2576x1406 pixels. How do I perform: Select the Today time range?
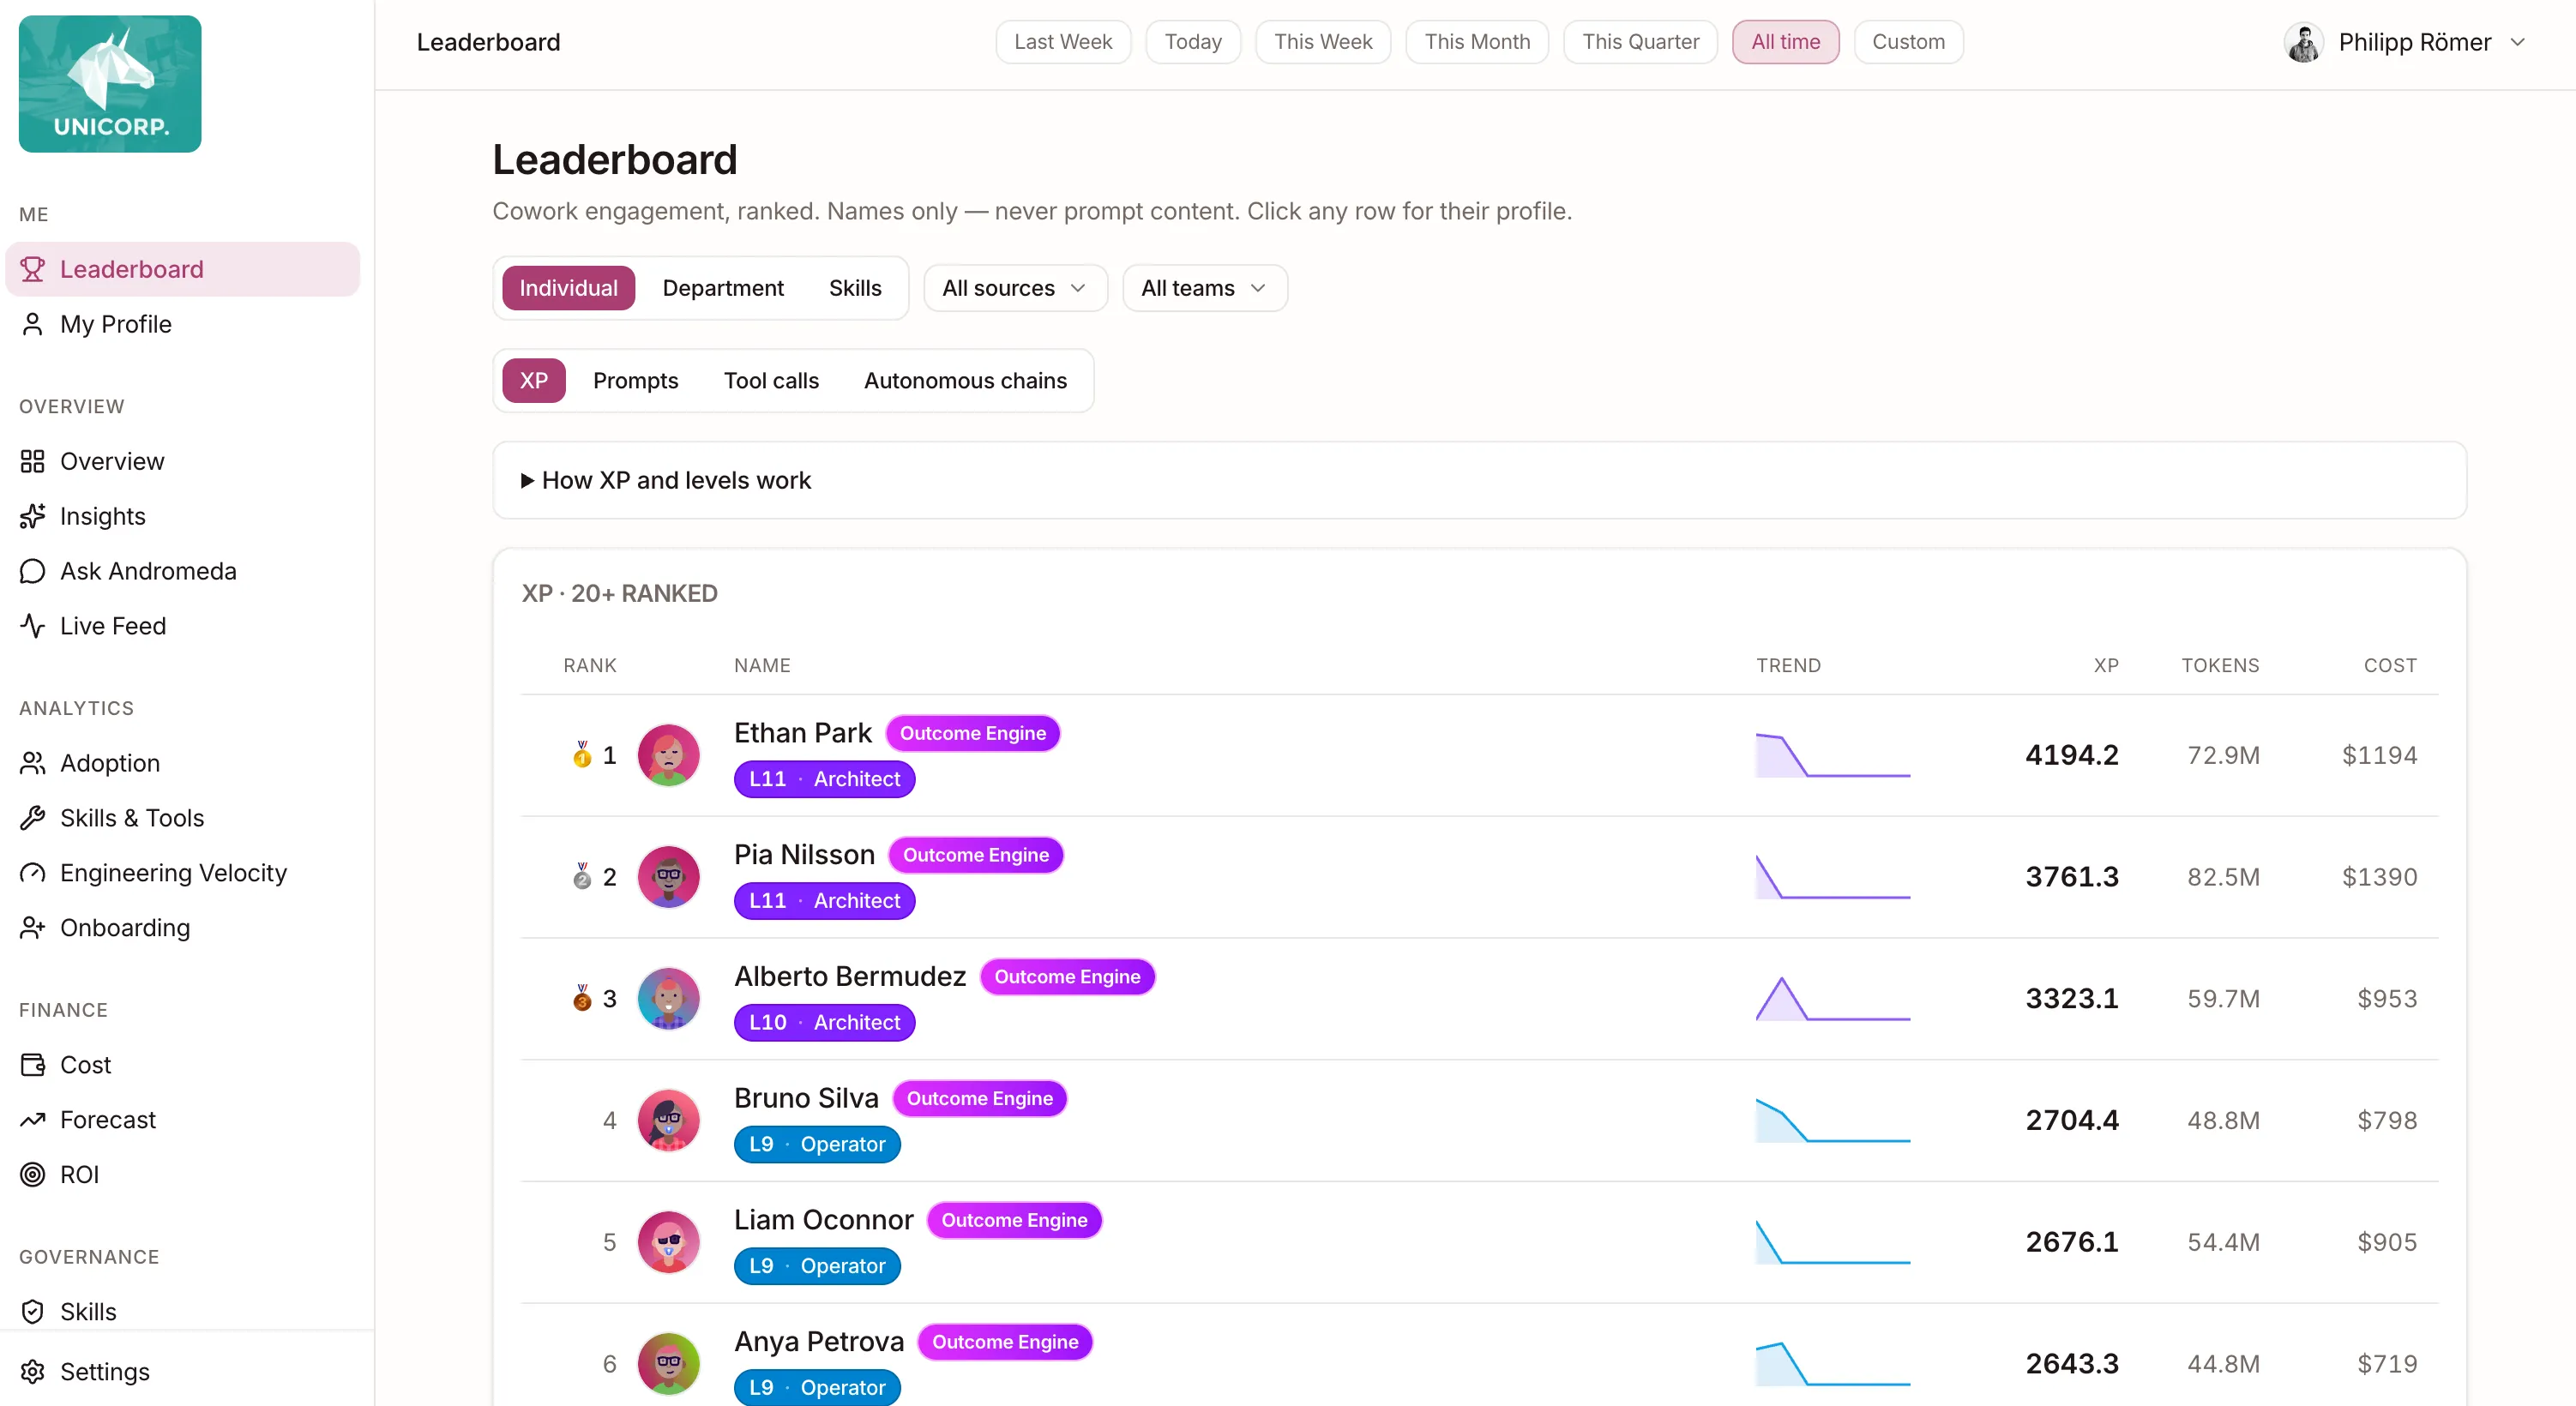tap(1193, 42)
